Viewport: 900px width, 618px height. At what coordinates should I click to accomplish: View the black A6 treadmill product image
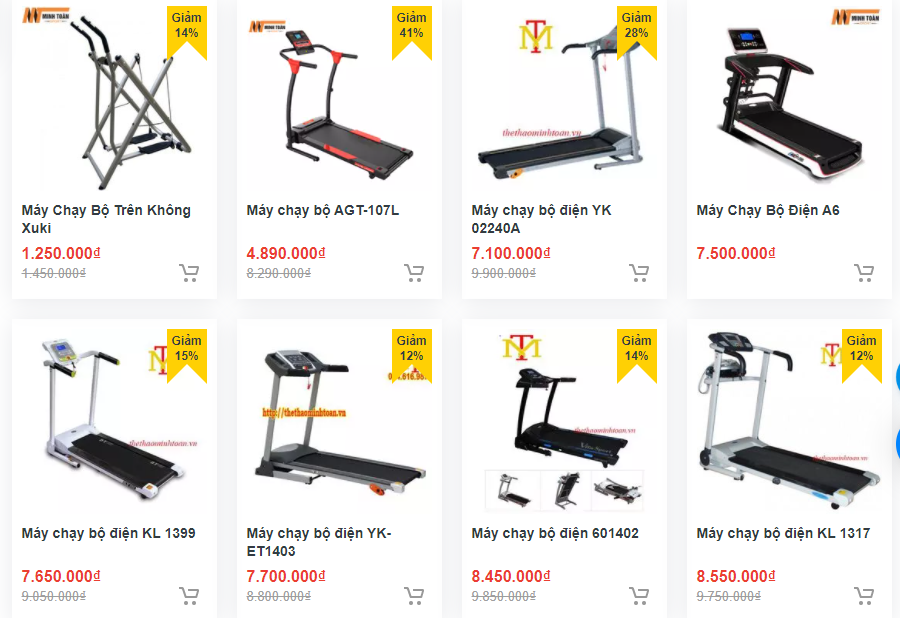click(x=789, y=98)
